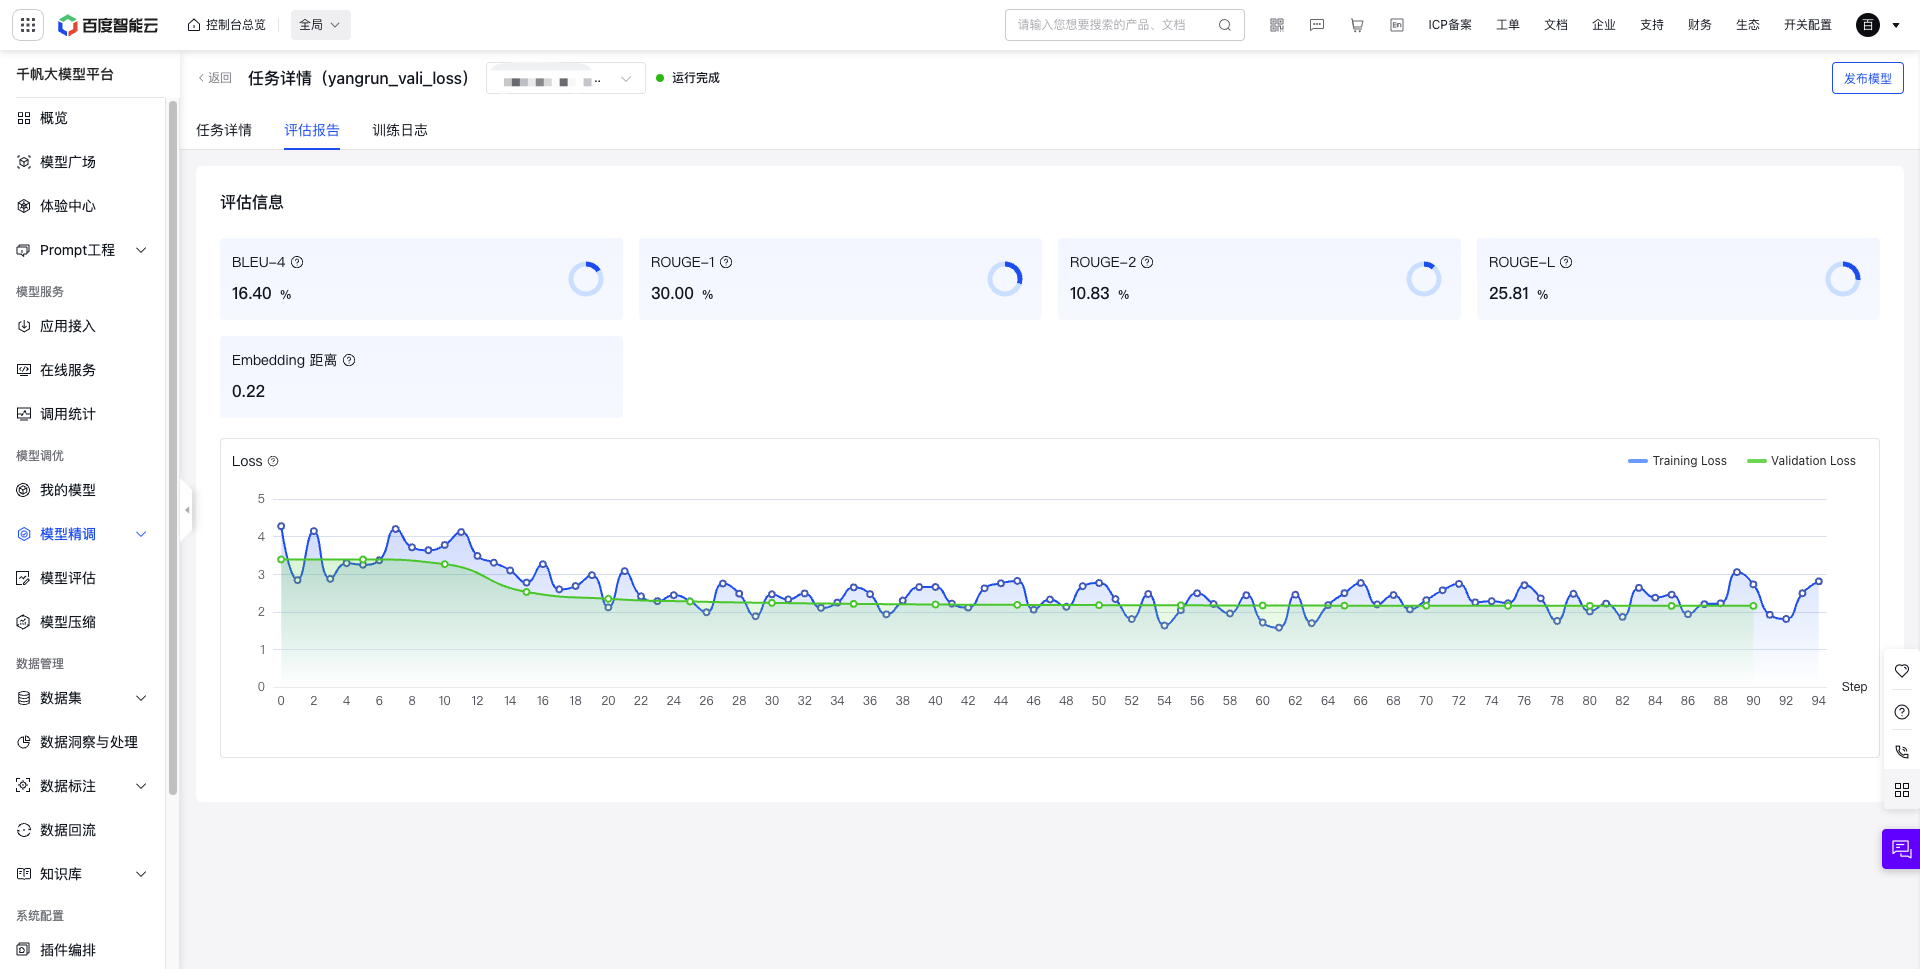Switch to the 任务详情 tab

pyautogui.click(x=224, y=130)
